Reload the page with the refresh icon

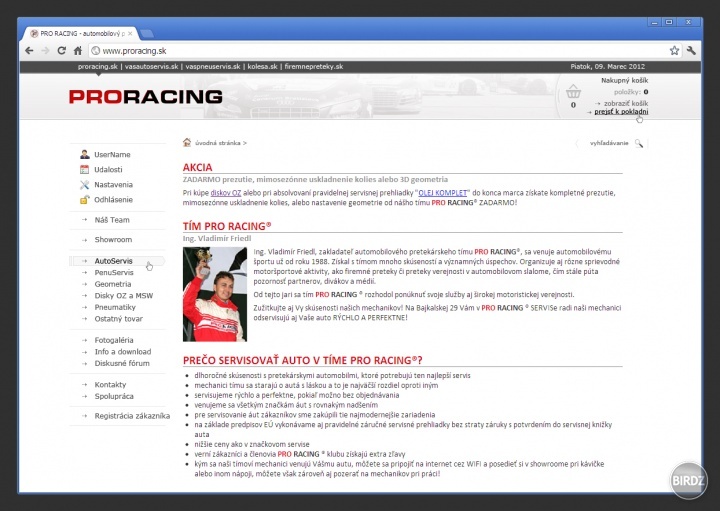pyautogui.click(x=62, y=51)
